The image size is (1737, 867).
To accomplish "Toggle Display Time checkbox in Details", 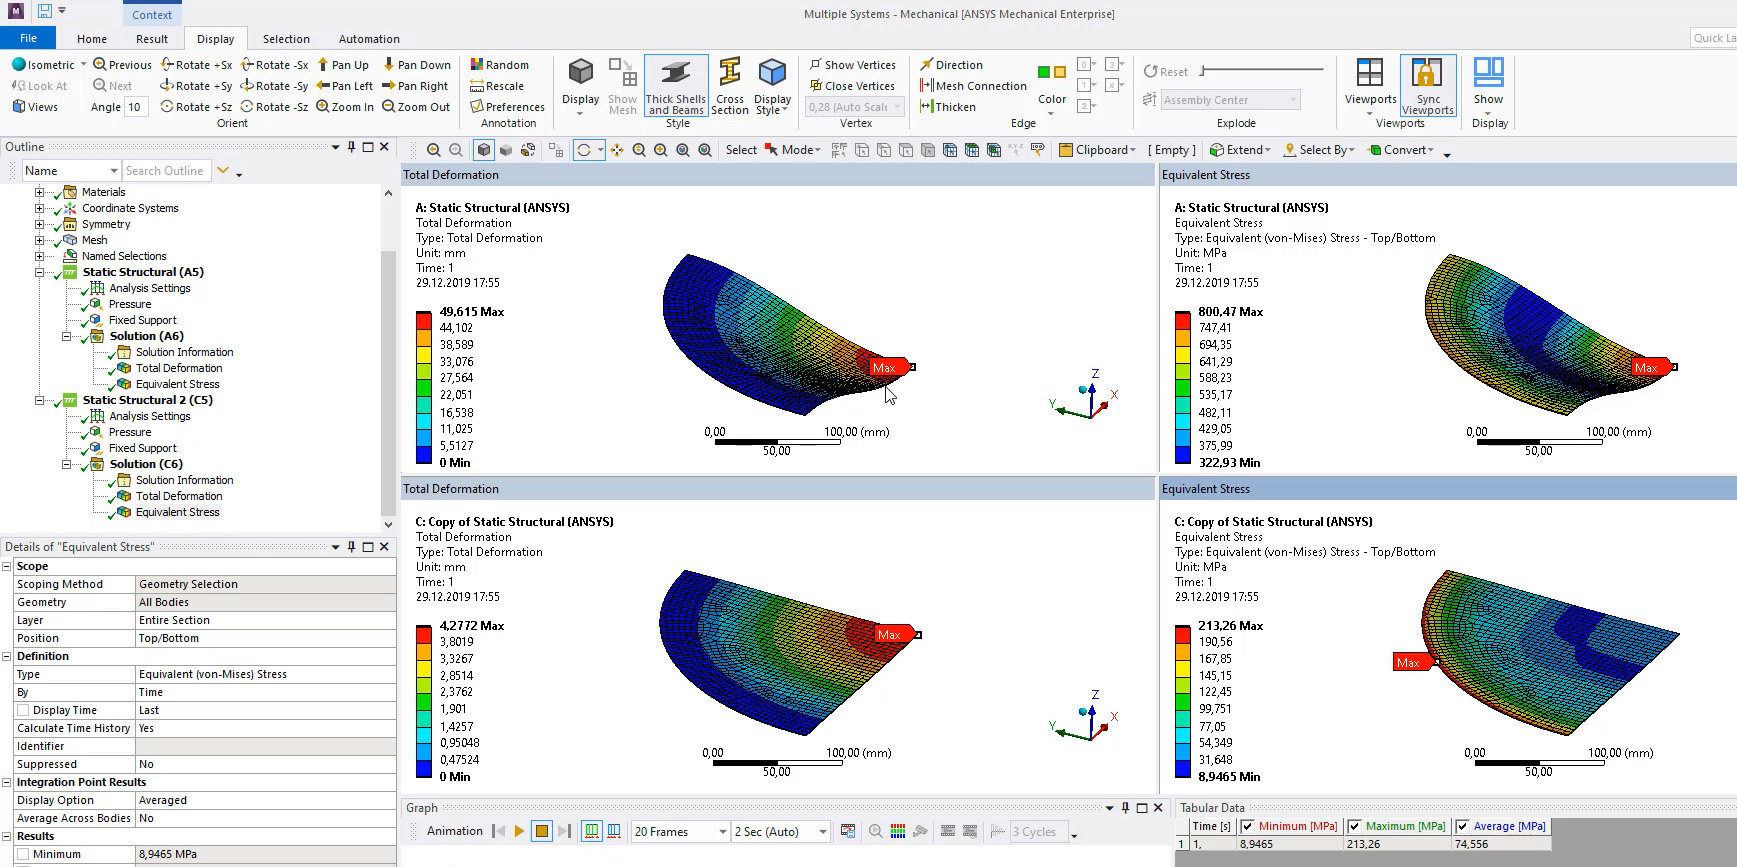I will coord(23,710).
